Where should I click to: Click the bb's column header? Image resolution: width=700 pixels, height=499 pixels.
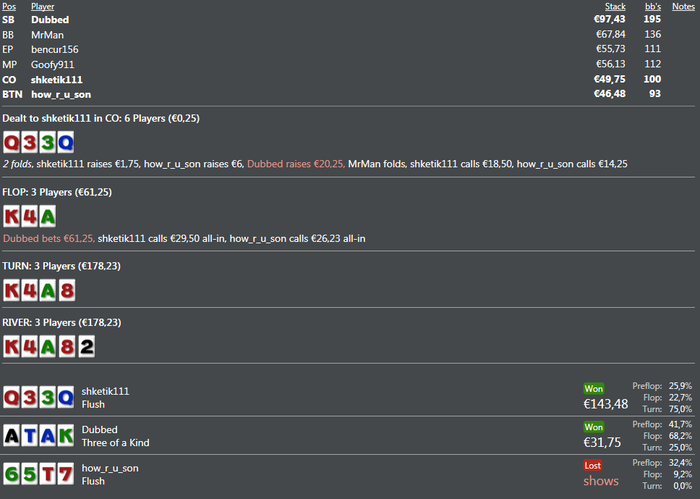coord(653,7)
